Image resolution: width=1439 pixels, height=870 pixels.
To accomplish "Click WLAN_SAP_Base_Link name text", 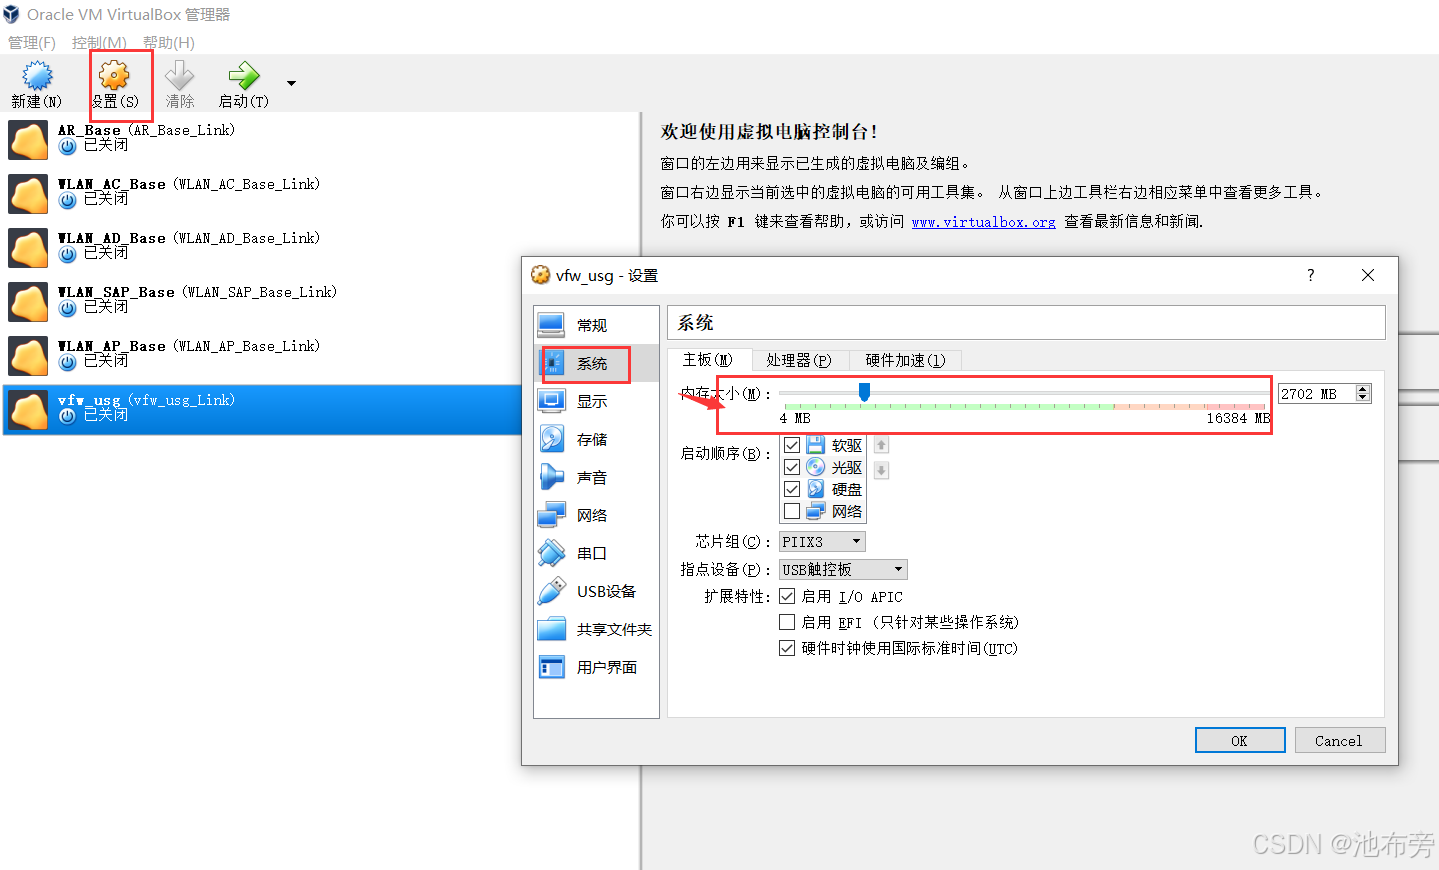I will click(x=260, y=292).
